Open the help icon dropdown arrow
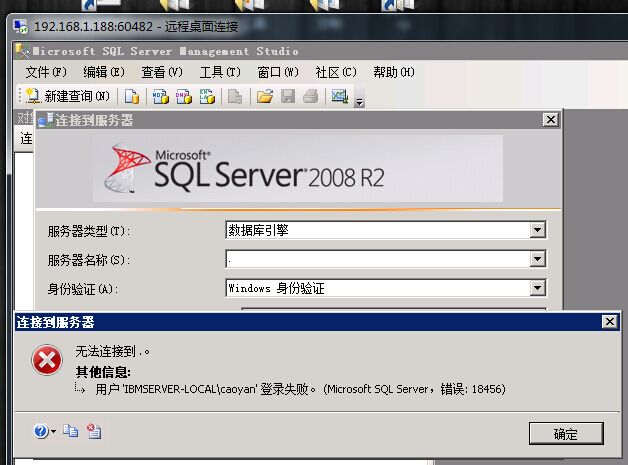628x465 pixels. (x=53, y=432)
